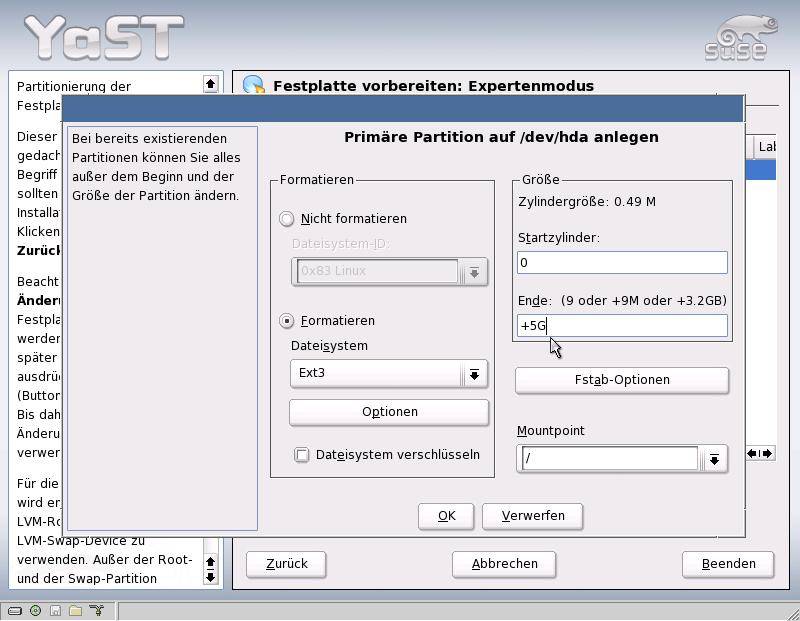This screenshot has width=800, height=621.
Task: Open the Dateisystem "Ext3" dropdown
Action: point(389,374)
